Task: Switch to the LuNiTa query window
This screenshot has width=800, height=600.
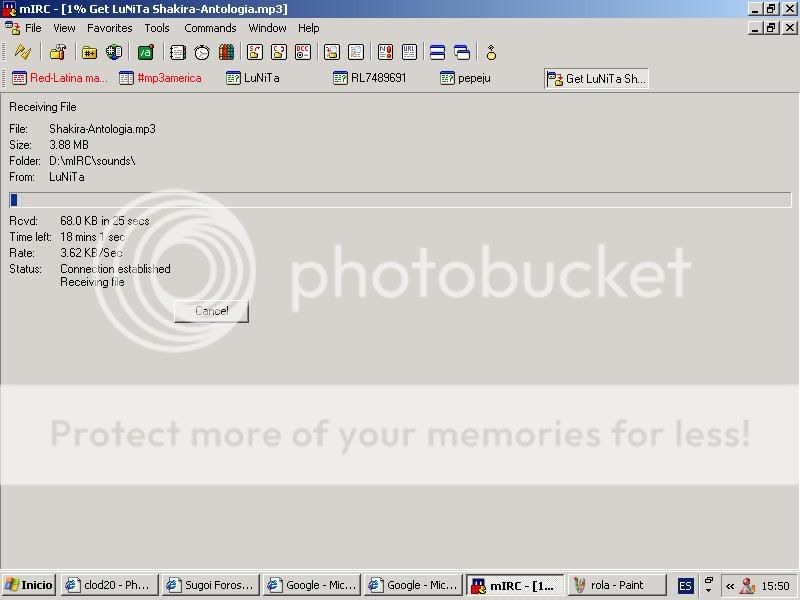Action: (x=253, y=78)
